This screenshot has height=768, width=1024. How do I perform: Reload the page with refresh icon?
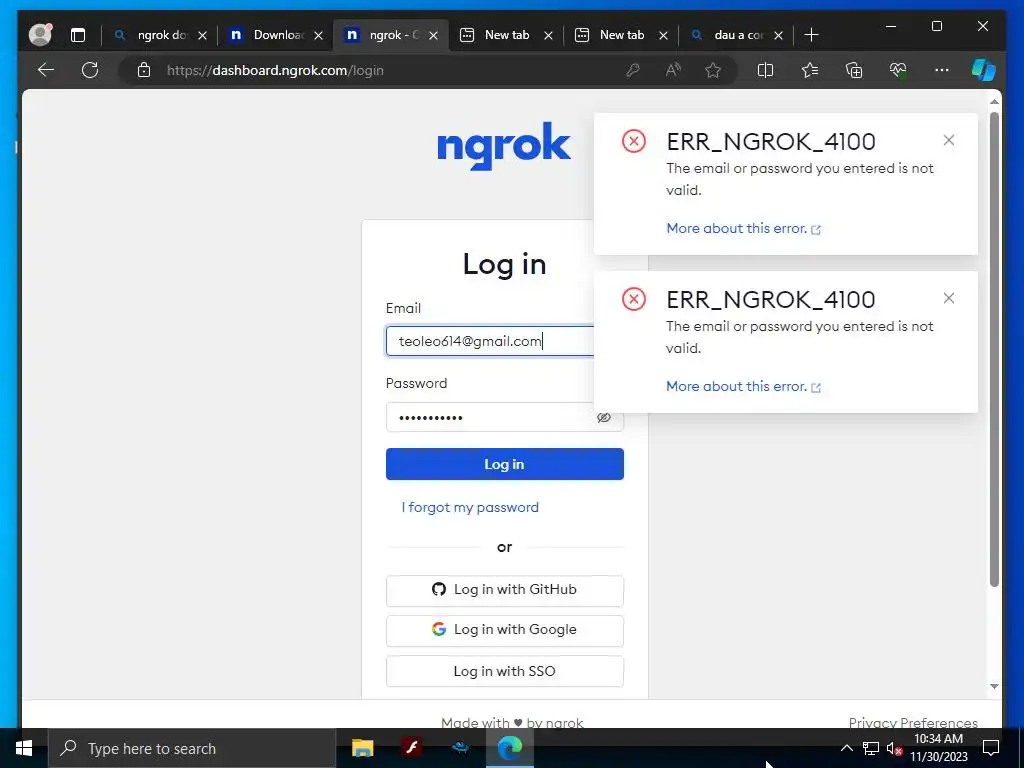click(x=90, y=70)
